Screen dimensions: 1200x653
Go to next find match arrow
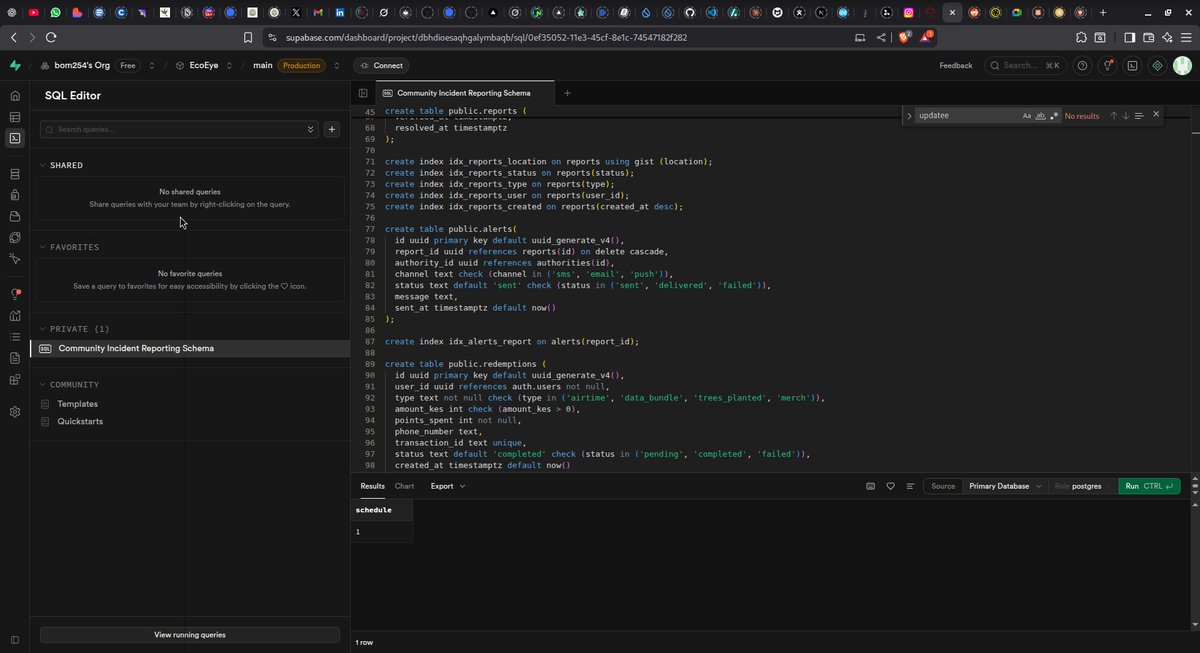click(x=1125, y=116)
